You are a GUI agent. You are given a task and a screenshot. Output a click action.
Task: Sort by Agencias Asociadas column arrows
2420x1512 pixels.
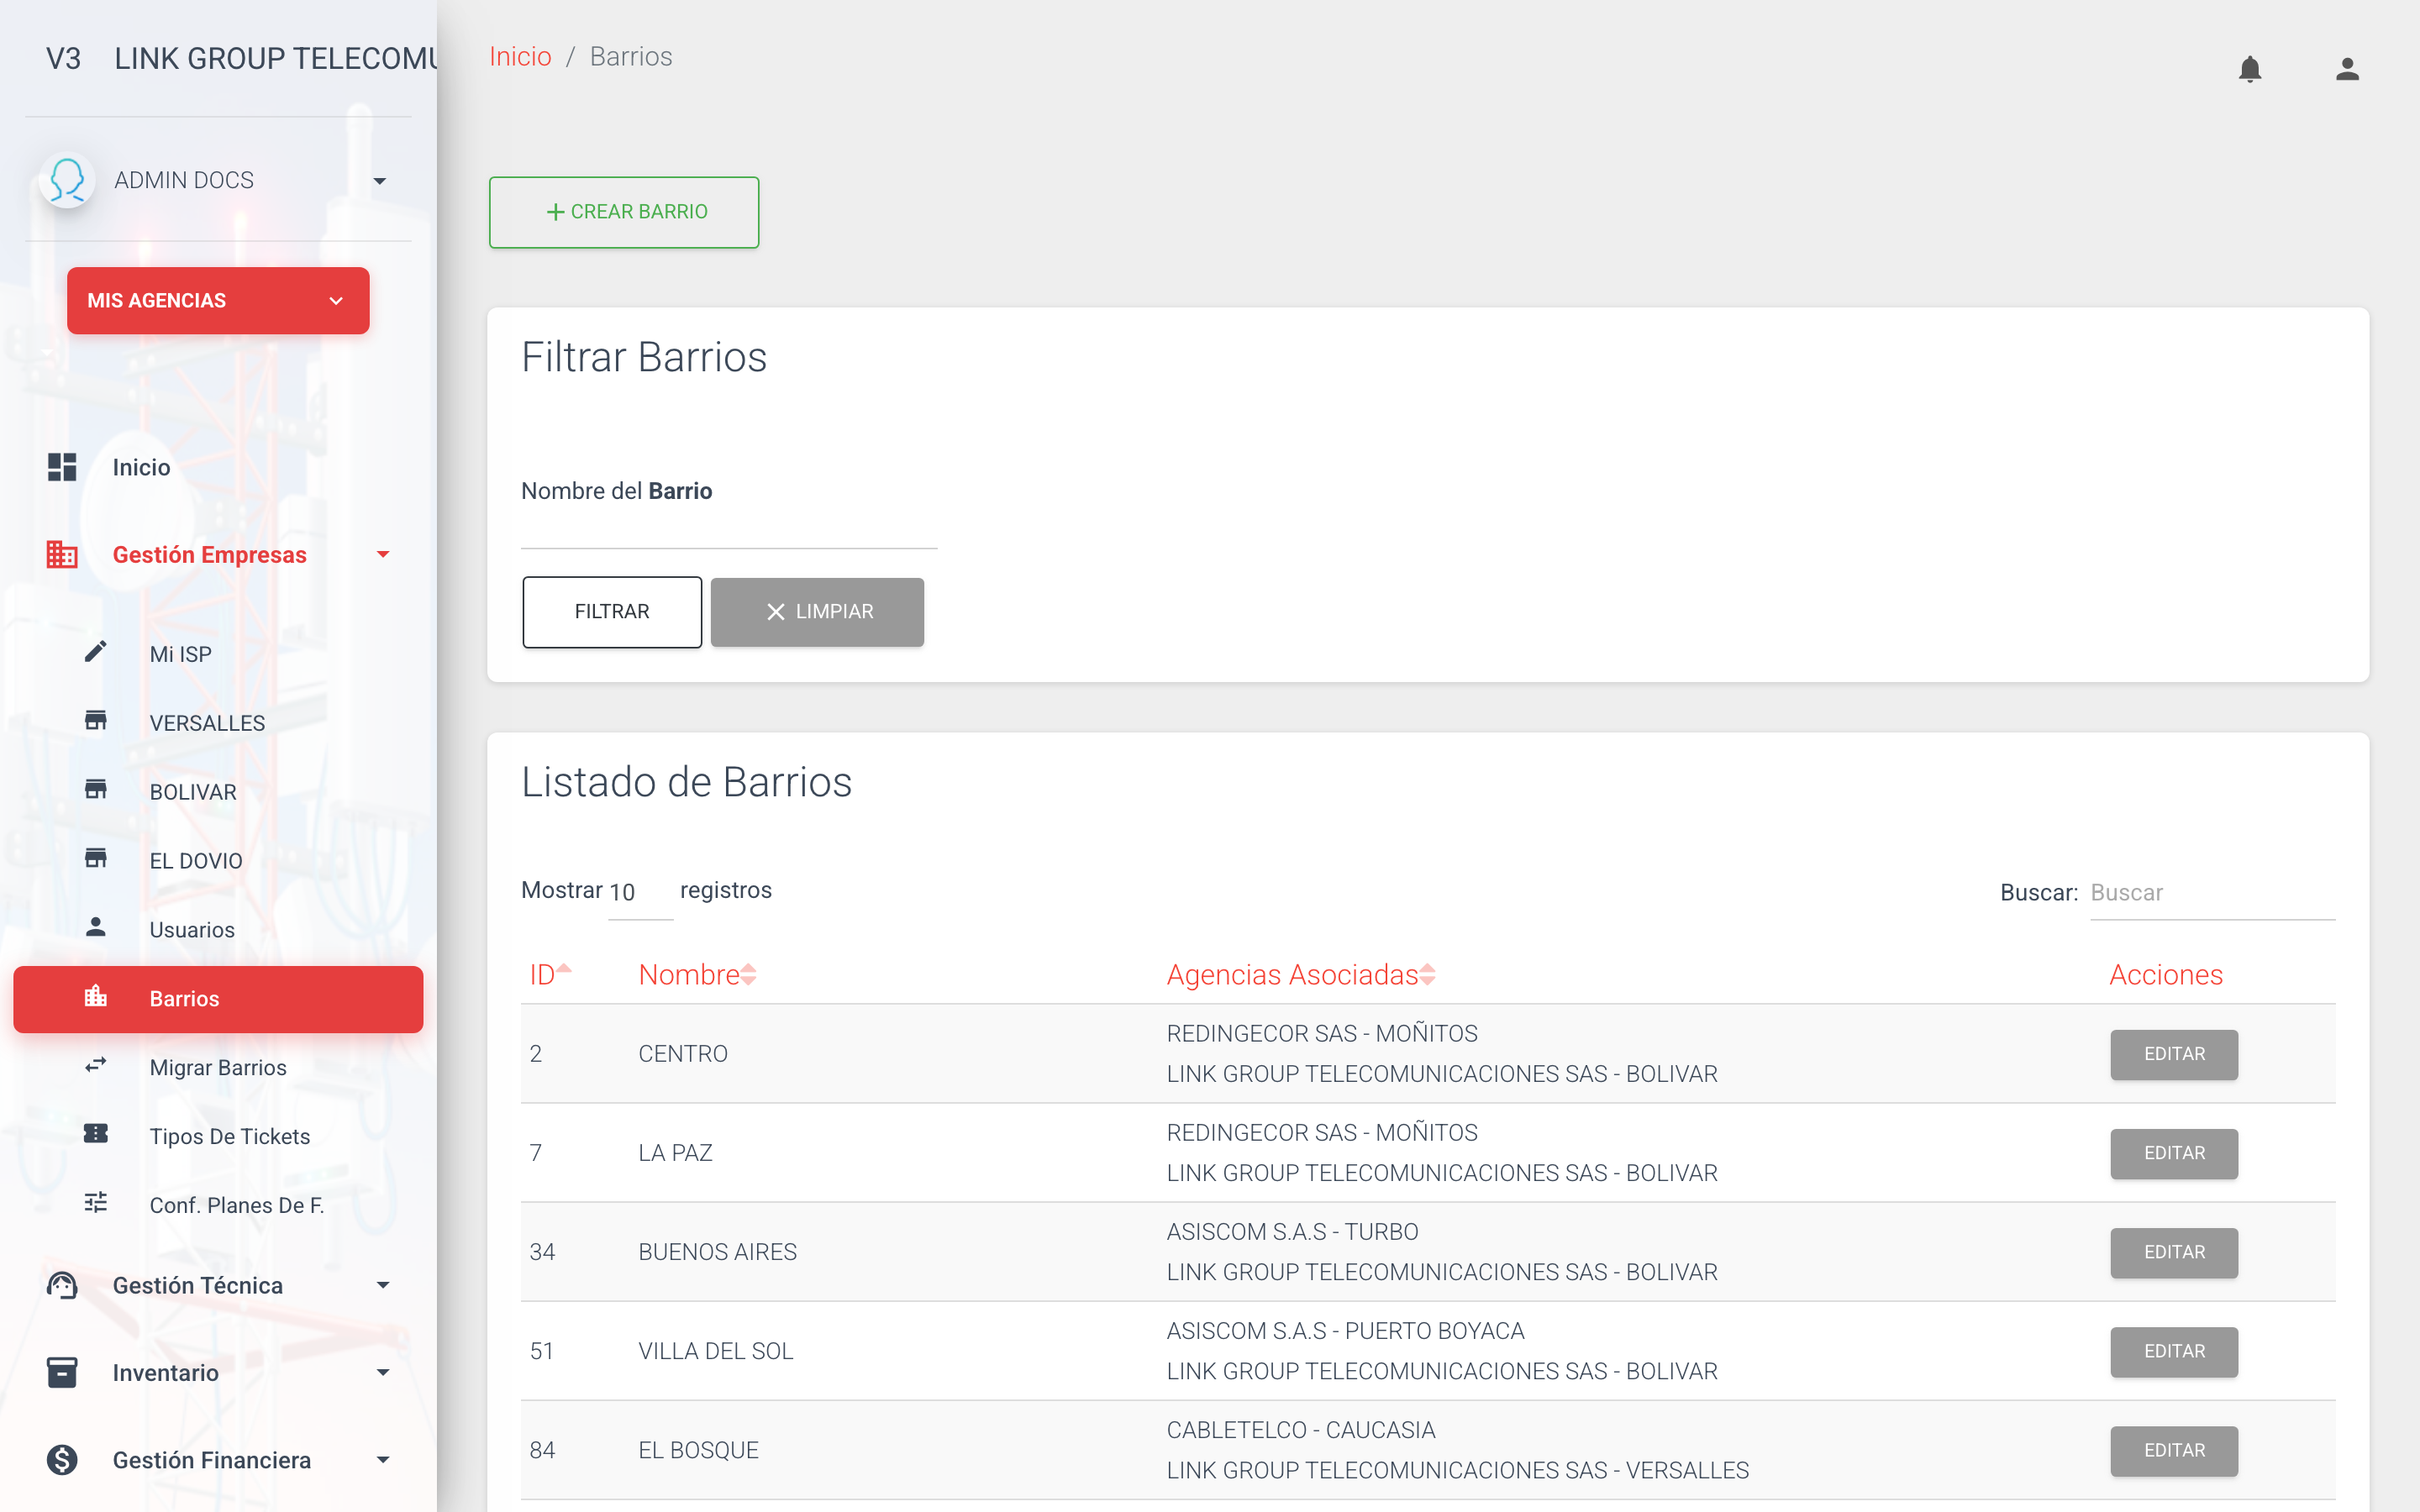(x=1427, y=975)
